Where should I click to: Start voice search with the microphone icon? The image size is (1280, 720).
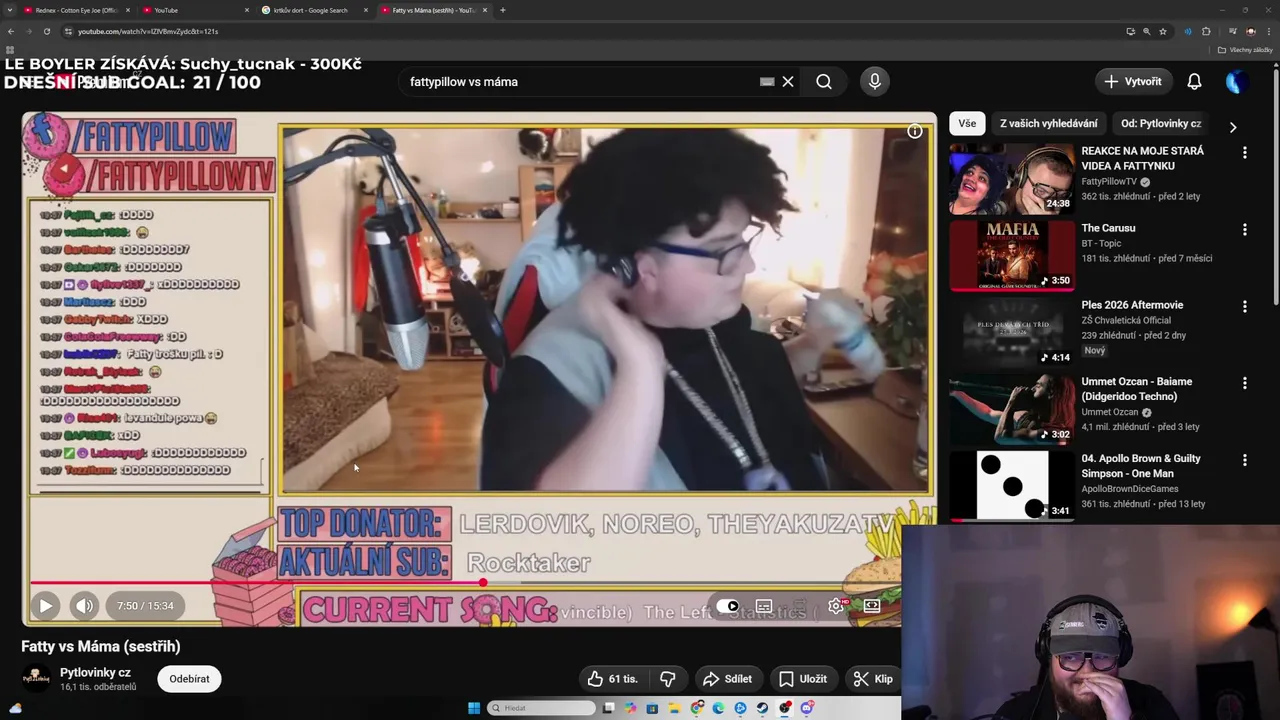pos(875,82)
